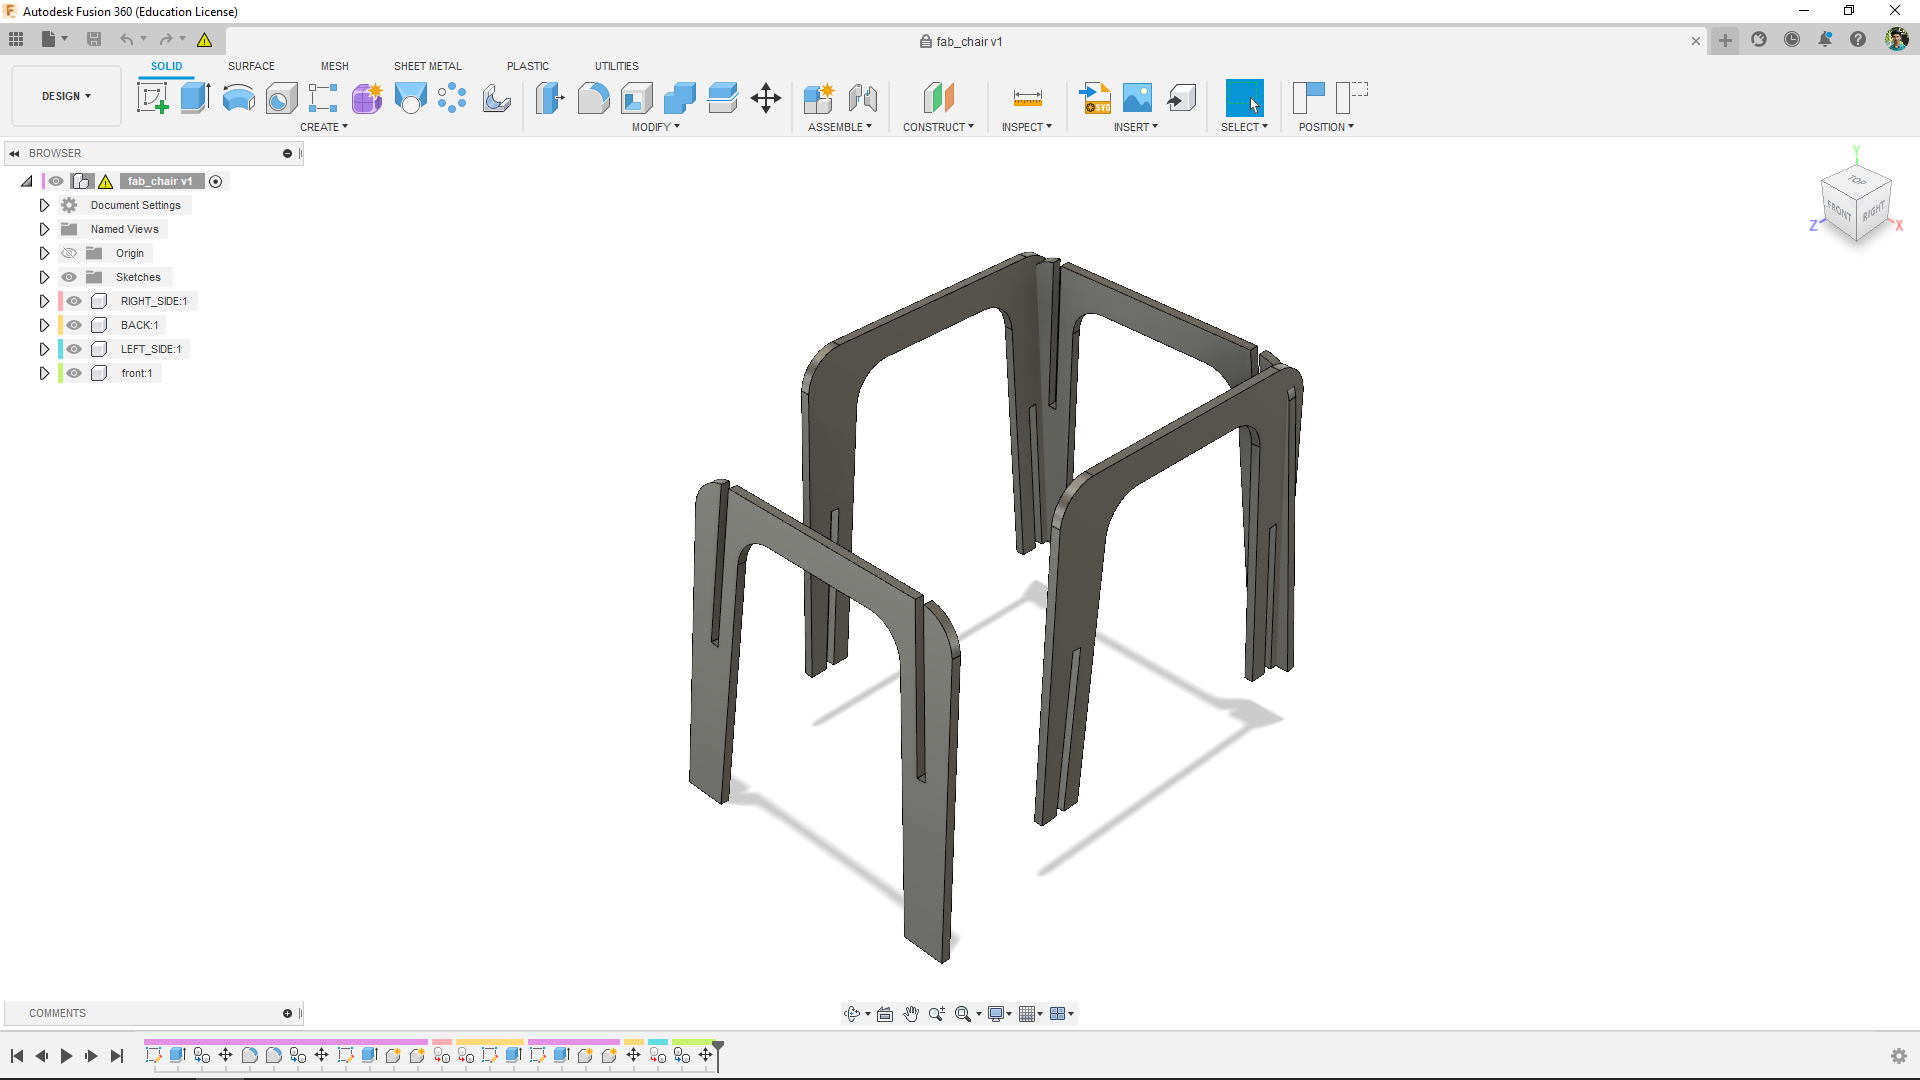Switch to the SHEET METAL tab
Screen dimensions: 1920x1080
pos(428,66)
